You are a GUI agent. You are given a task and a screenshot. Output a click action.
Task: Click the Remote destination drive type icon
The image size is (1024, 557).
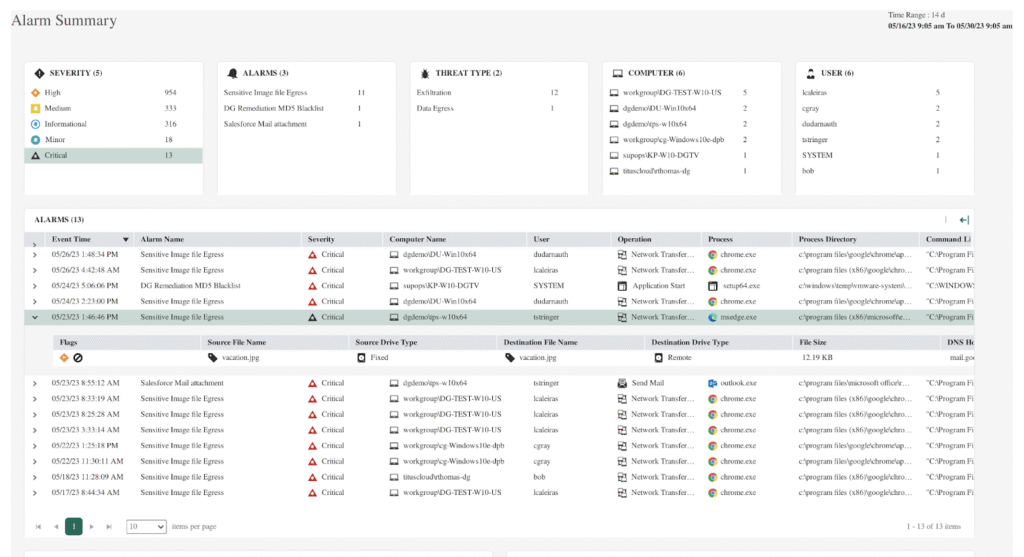point(659,357)
